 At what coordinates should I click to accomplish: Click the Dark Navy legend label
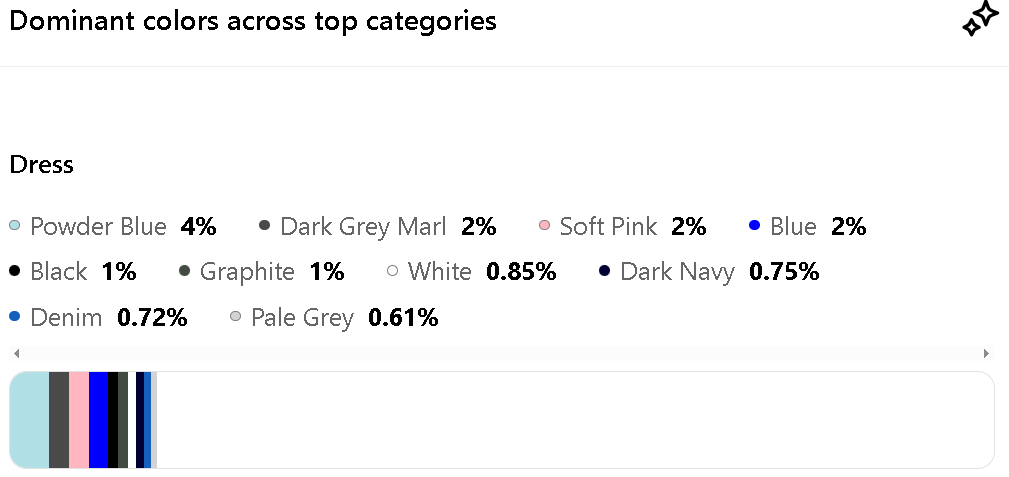click(677, 271)
